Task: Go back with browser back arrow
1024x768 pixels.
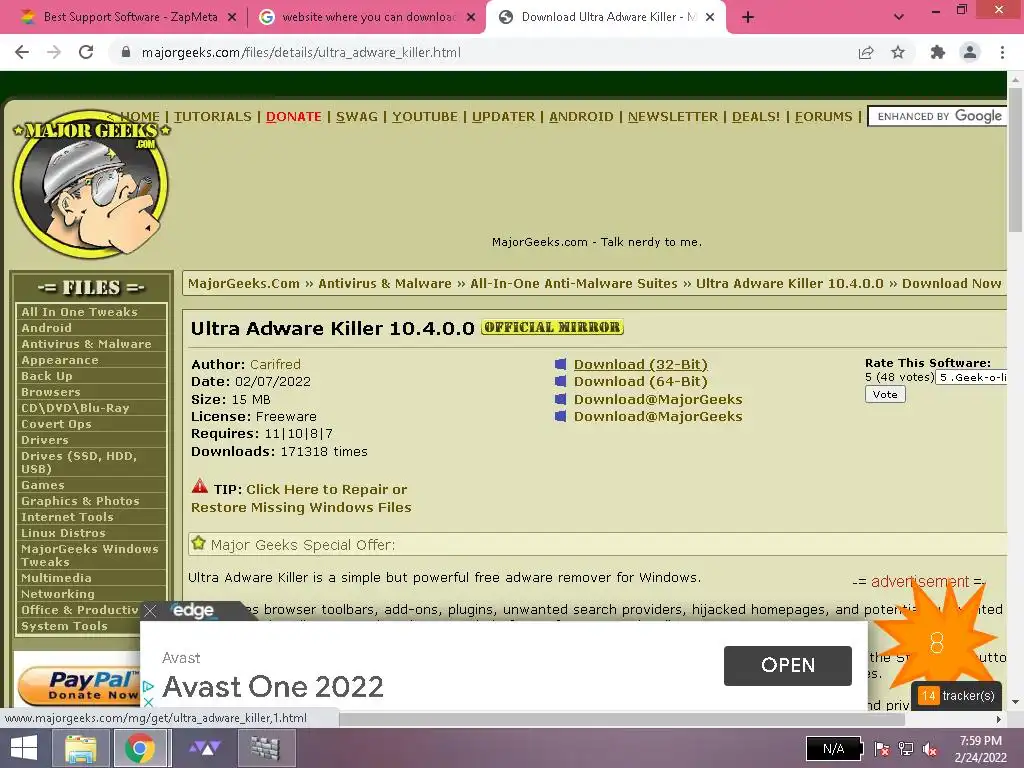Action: tap(22, 52)
